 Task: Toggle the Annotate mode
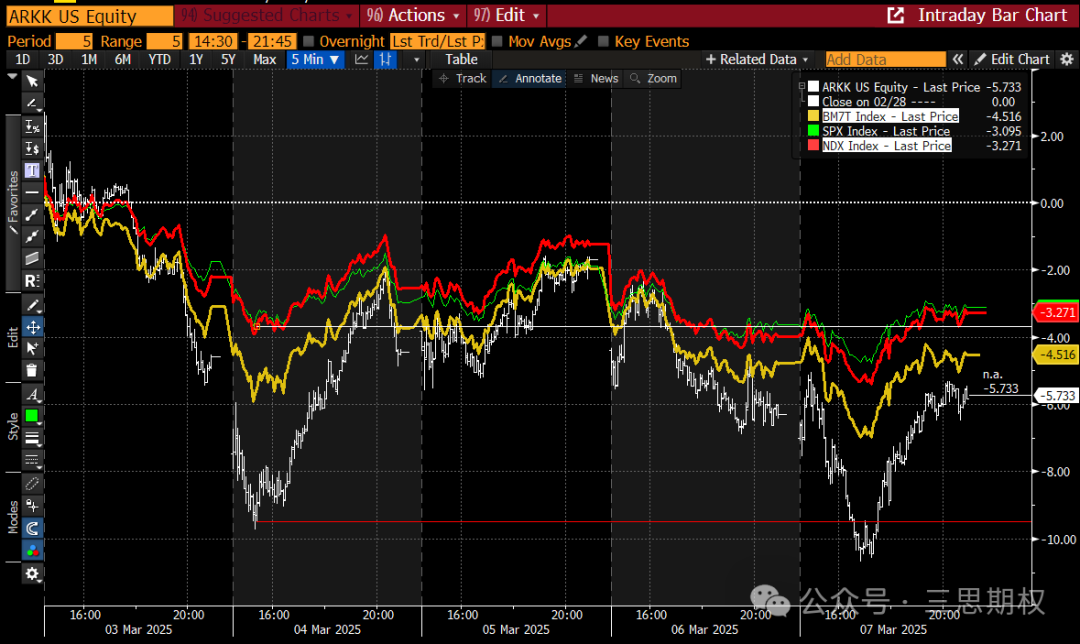point(530,79)
